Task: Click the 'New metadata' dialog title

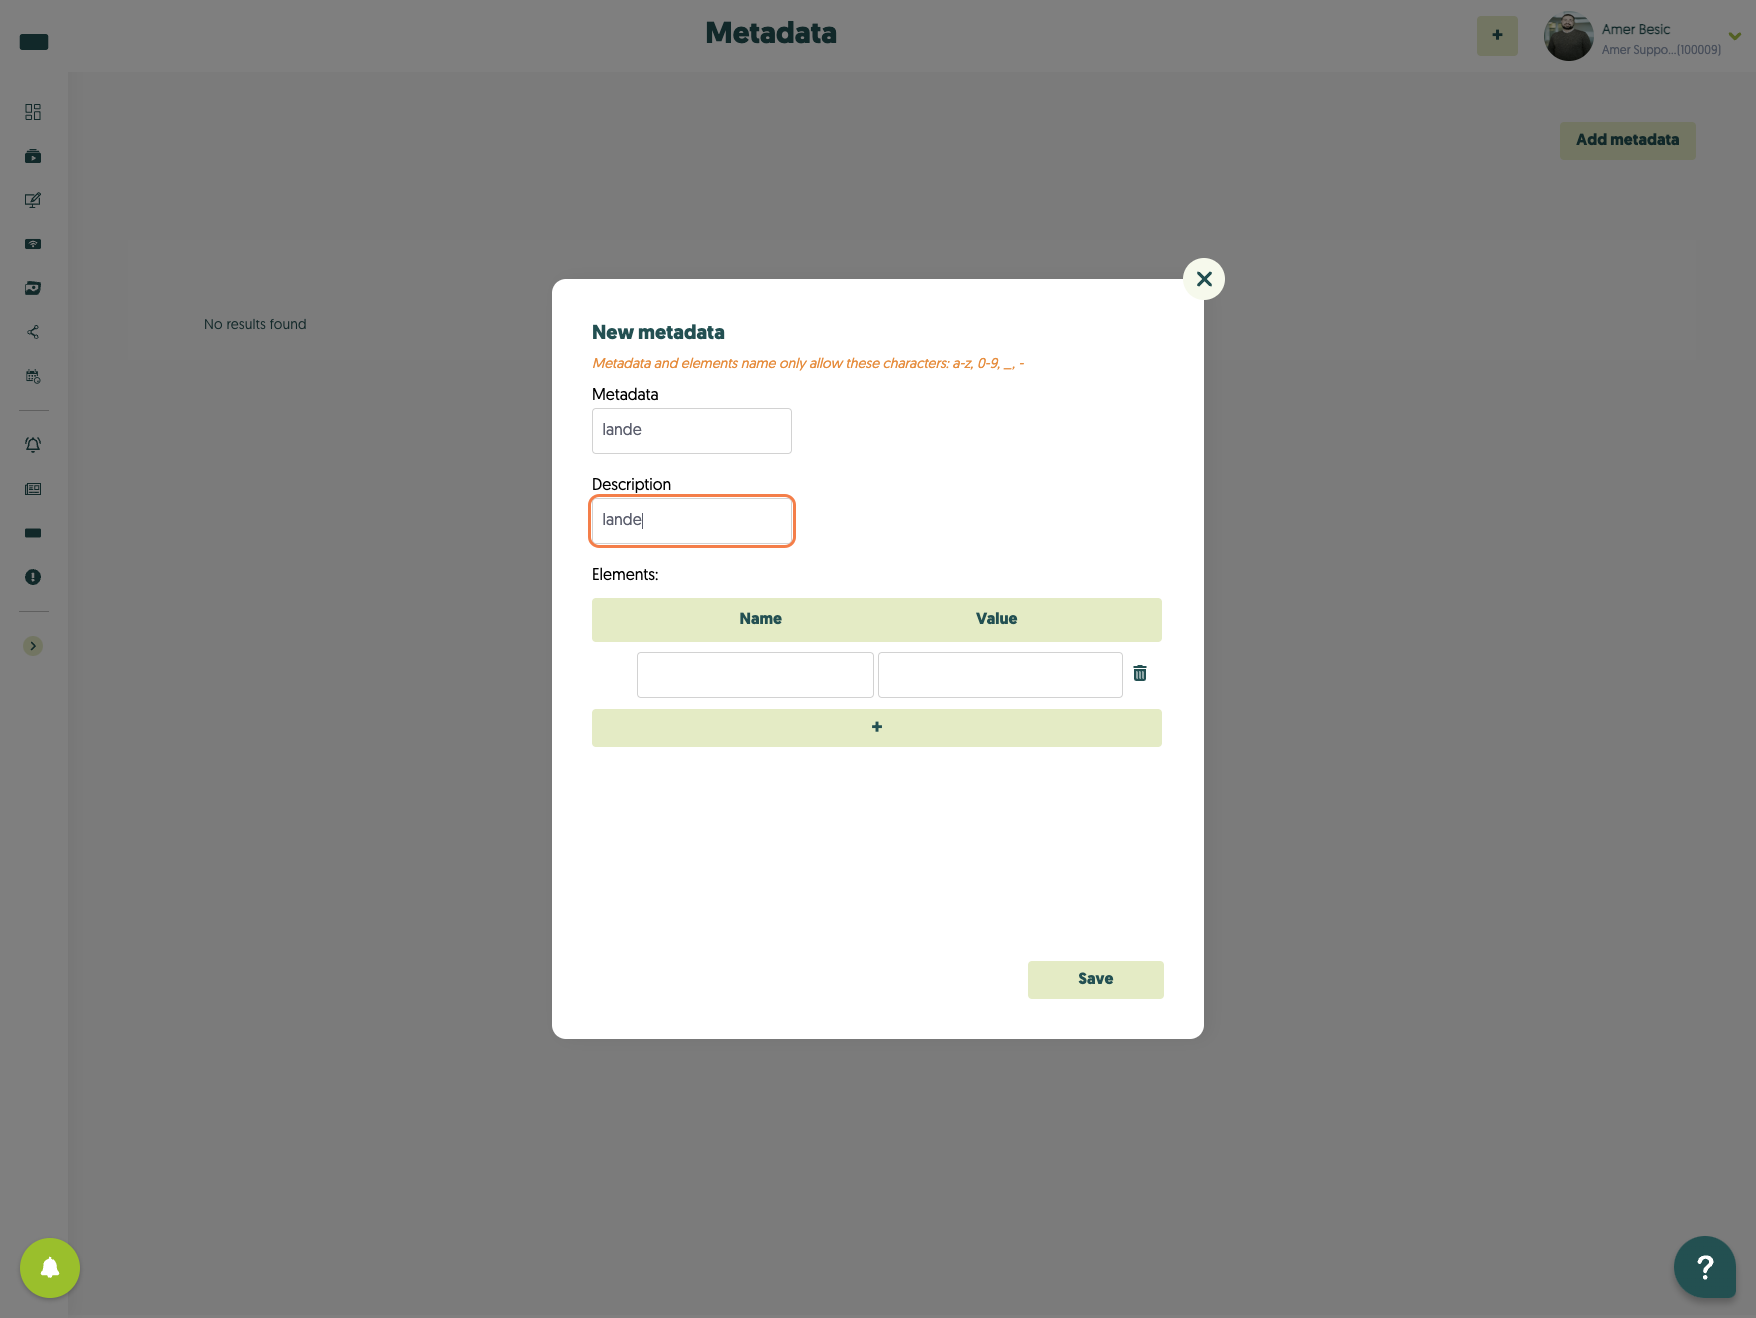Action: click(x=658, y=332)
